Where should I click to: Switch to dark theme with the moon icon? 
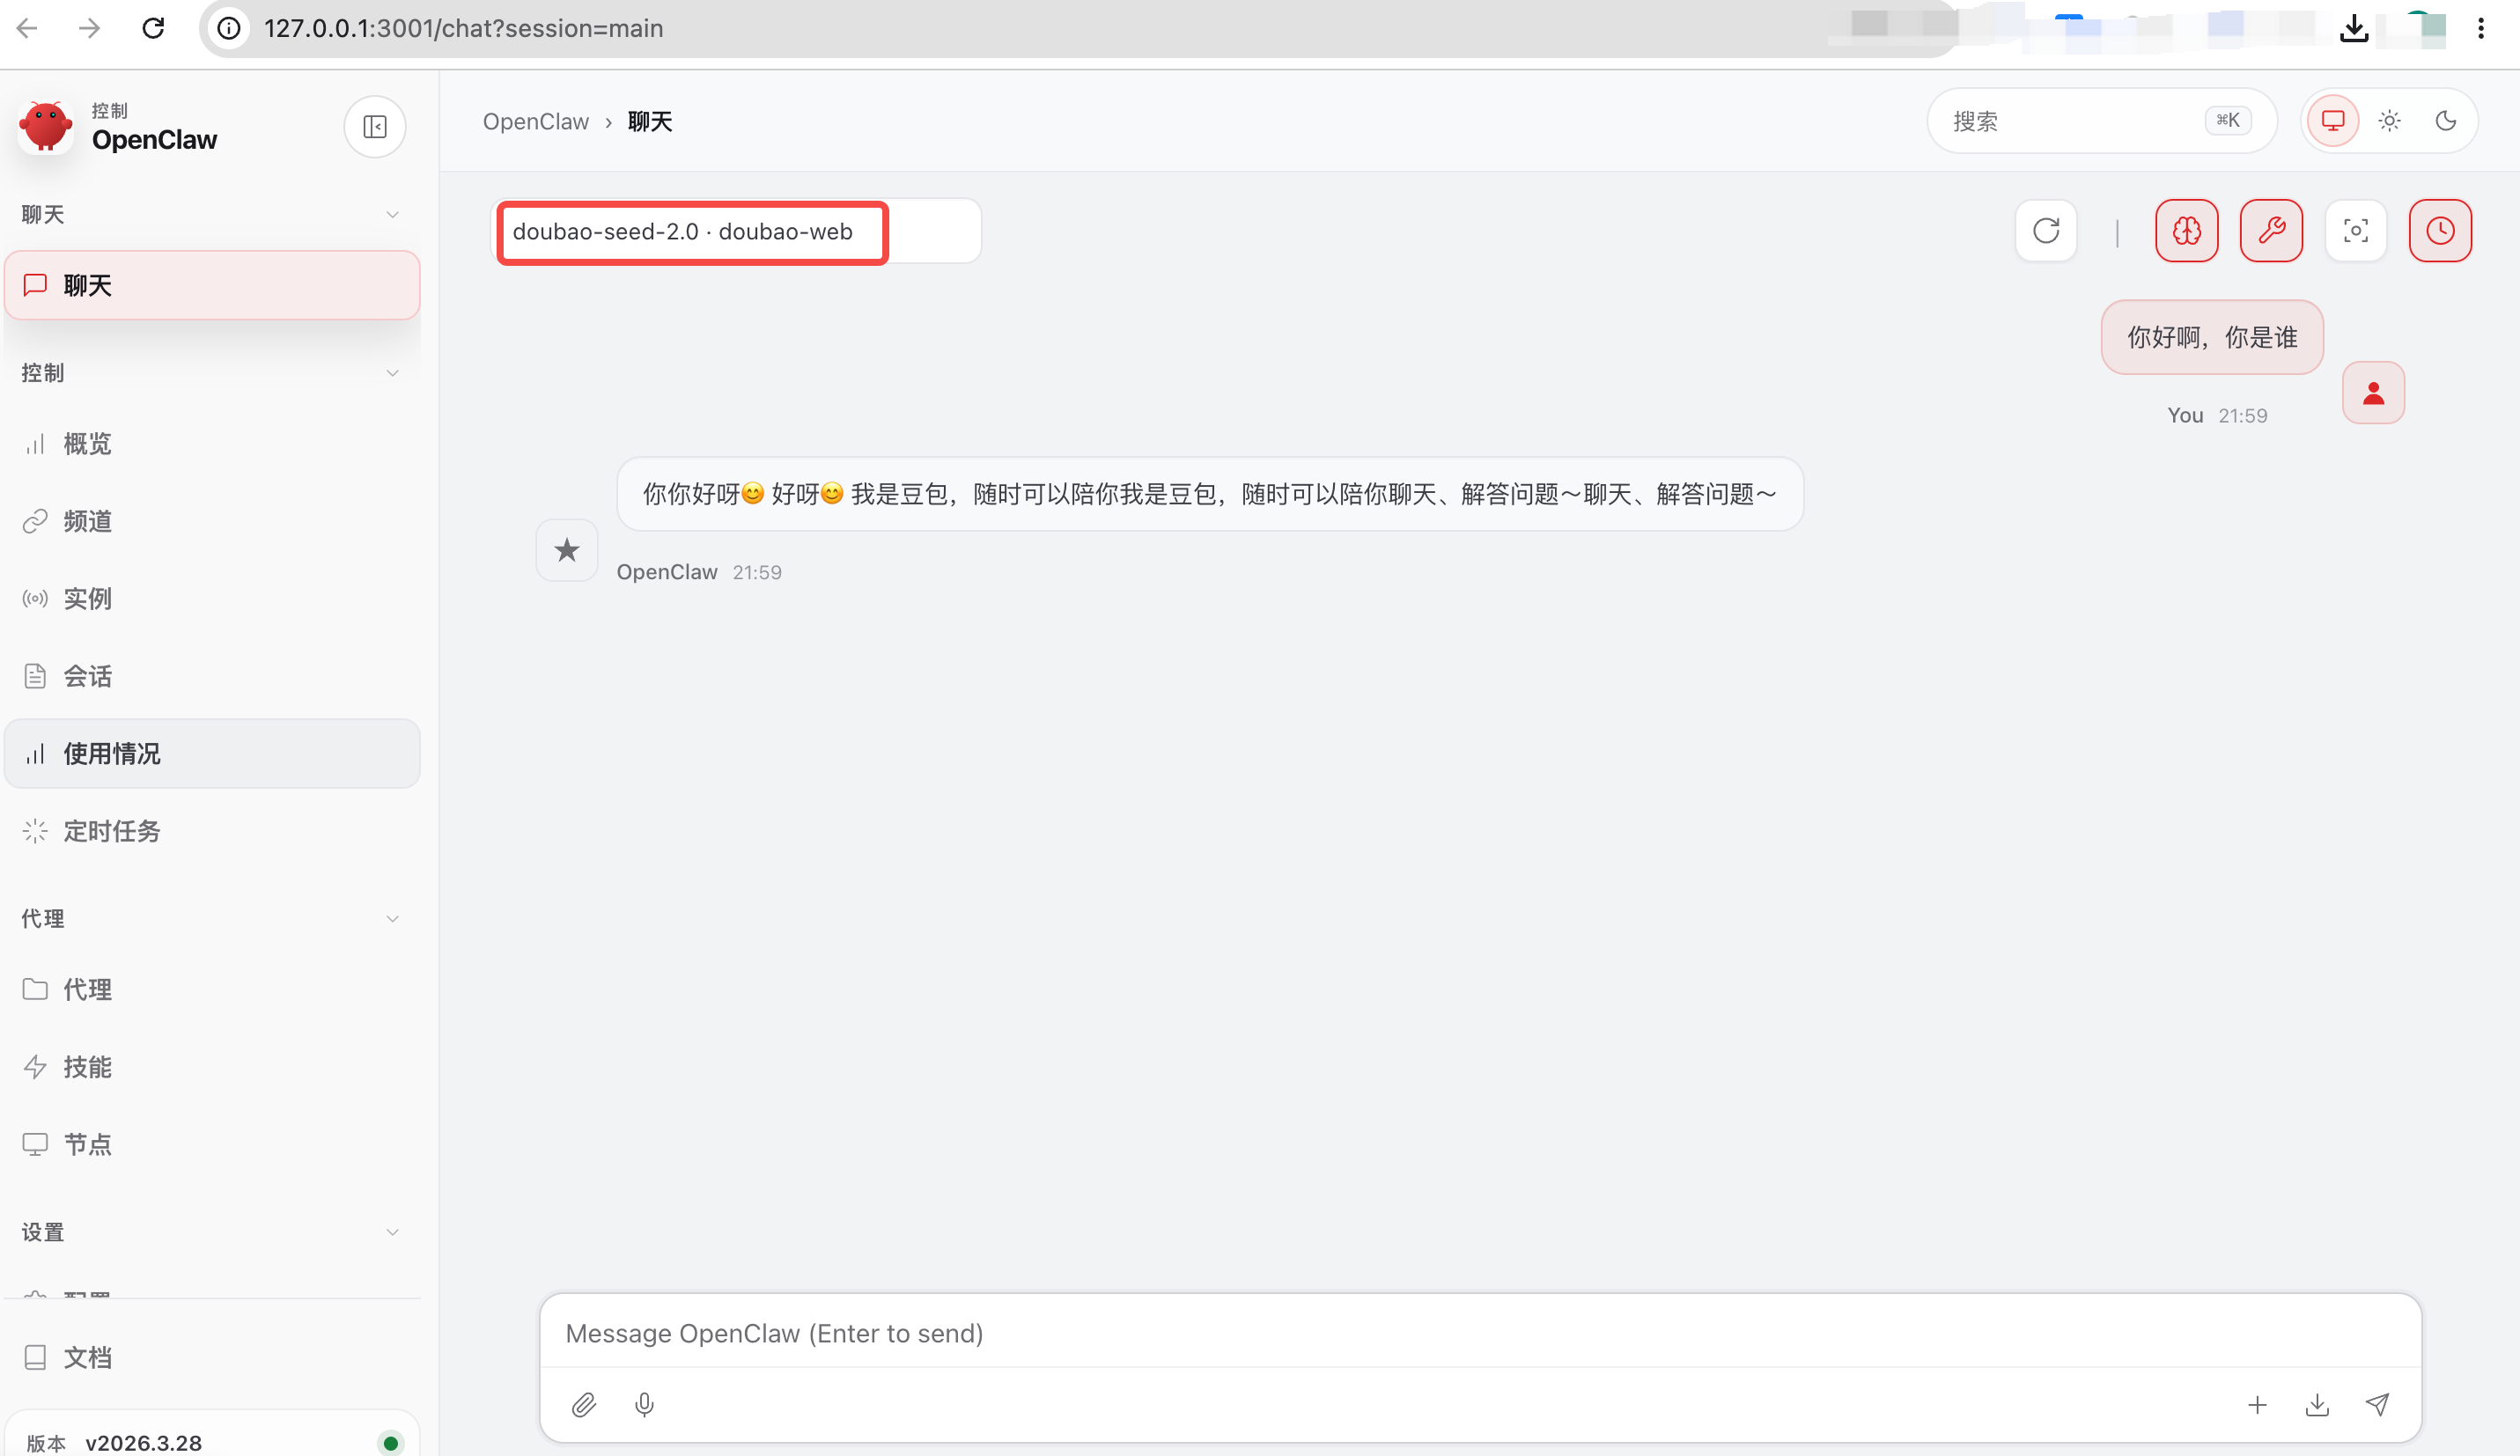tap(2446, 121)
